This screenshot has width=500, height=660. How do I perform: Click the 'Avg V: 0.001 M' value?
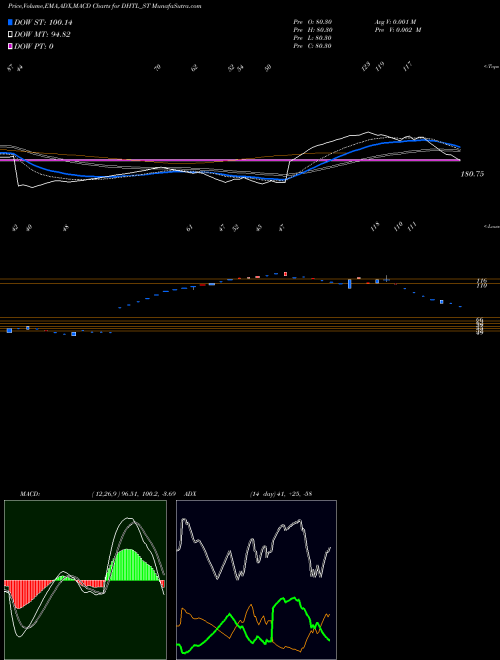pos(397,22)
